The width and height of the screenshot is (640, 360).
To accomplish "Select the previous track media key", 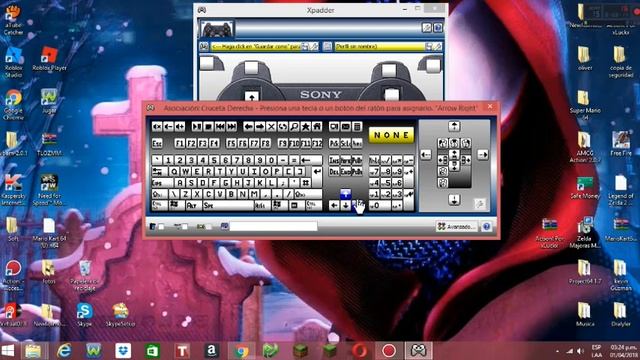I will click(220, 127).
